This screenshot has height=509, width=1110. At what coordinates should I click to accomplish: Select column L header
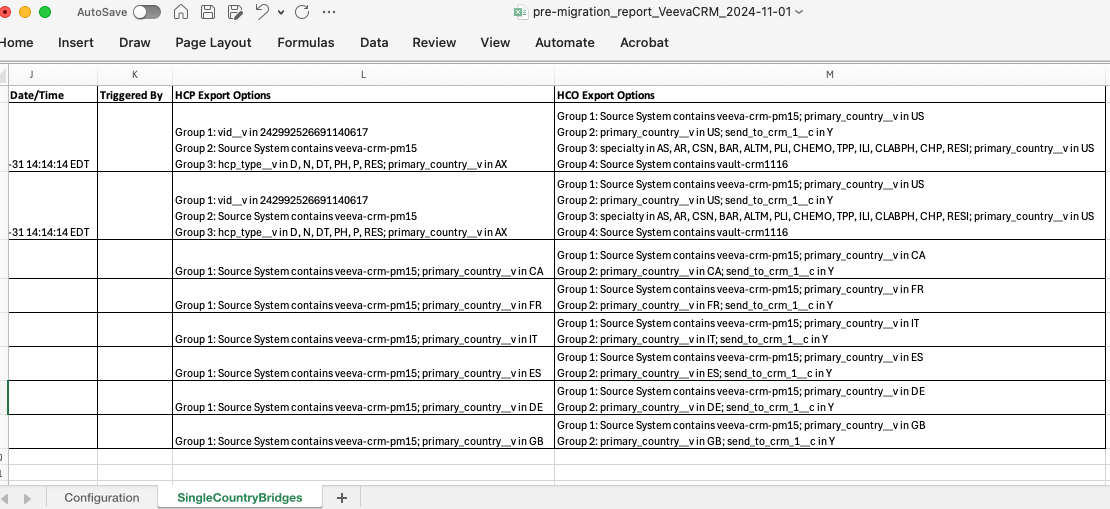click(x=363, y=75)
